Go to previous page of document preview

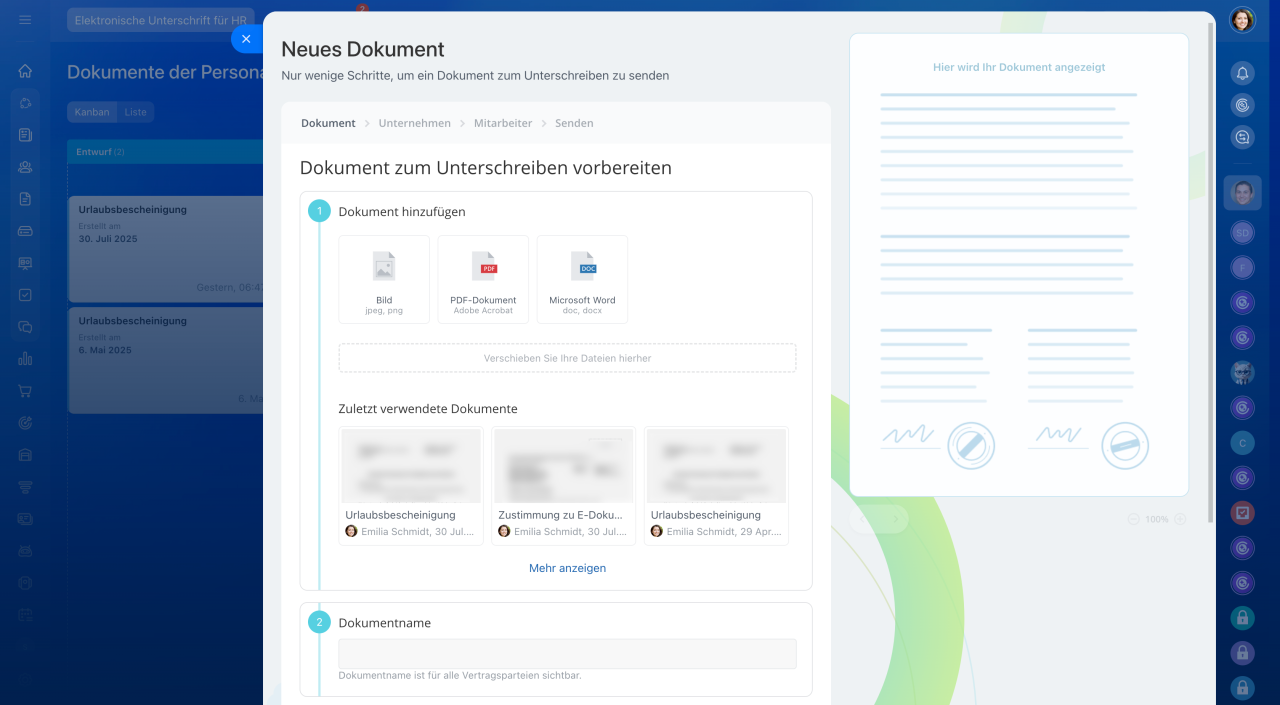coord(865,519)
